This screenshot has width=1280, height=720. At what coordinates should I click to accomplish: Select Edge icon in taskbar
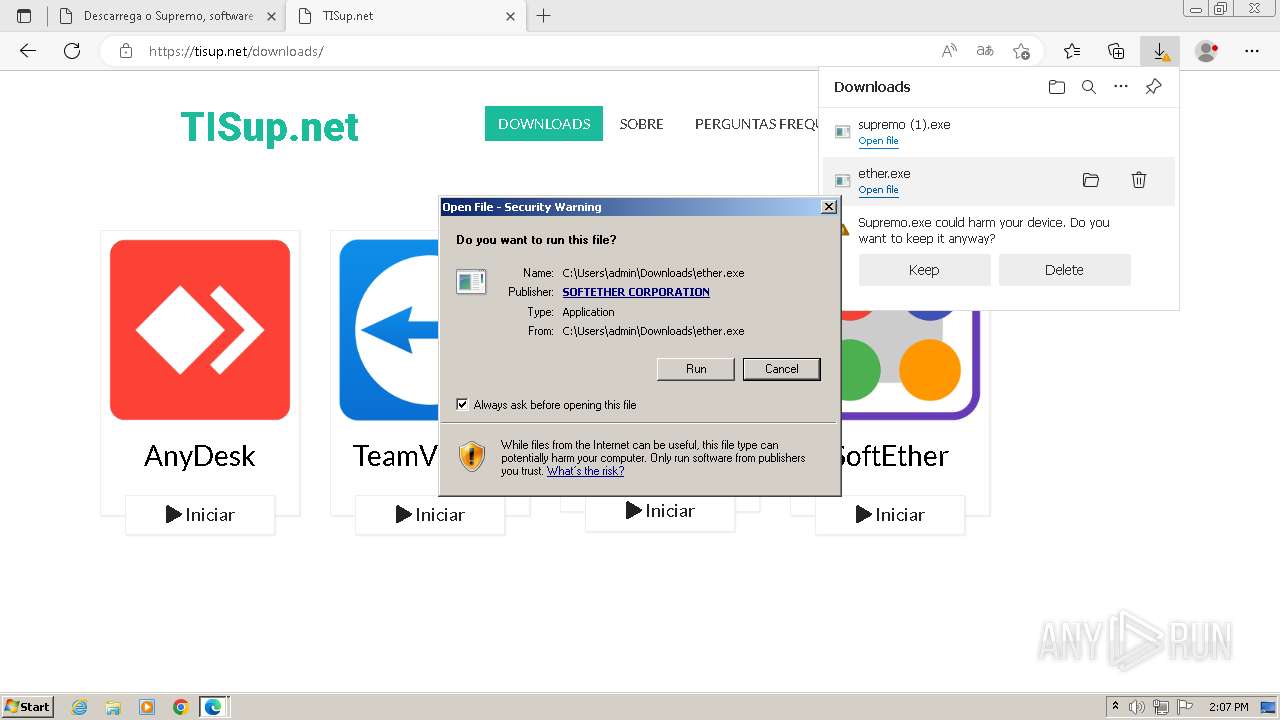(x=213, y=707)
